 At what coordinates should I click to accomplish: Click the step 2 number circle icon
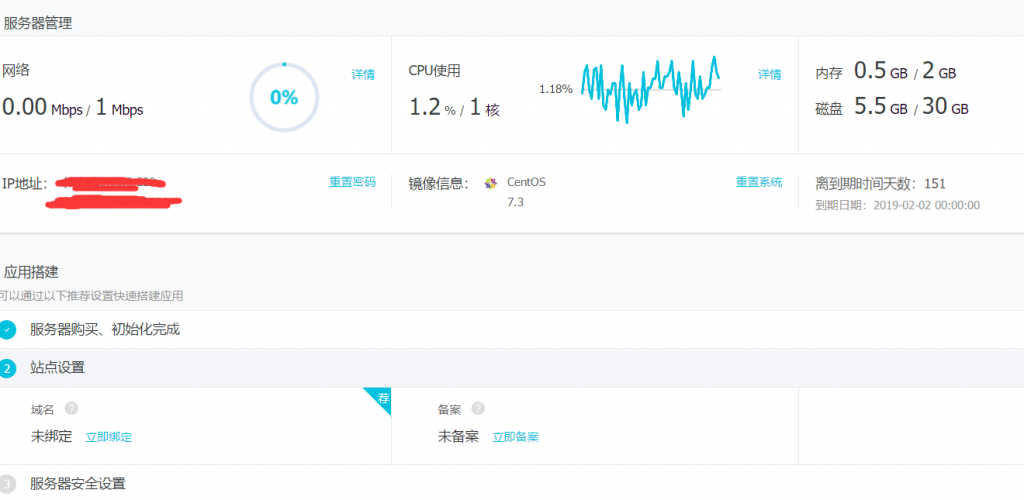tap(7, 368)
